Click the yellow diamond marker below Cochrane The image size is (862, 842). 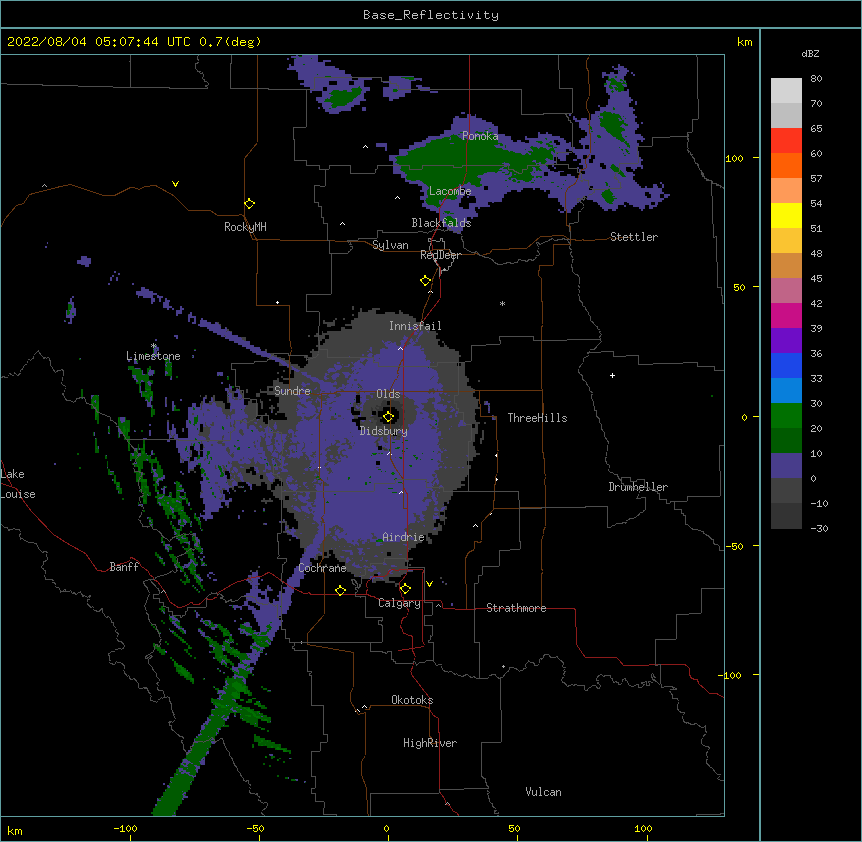click(x=340, y=590)
